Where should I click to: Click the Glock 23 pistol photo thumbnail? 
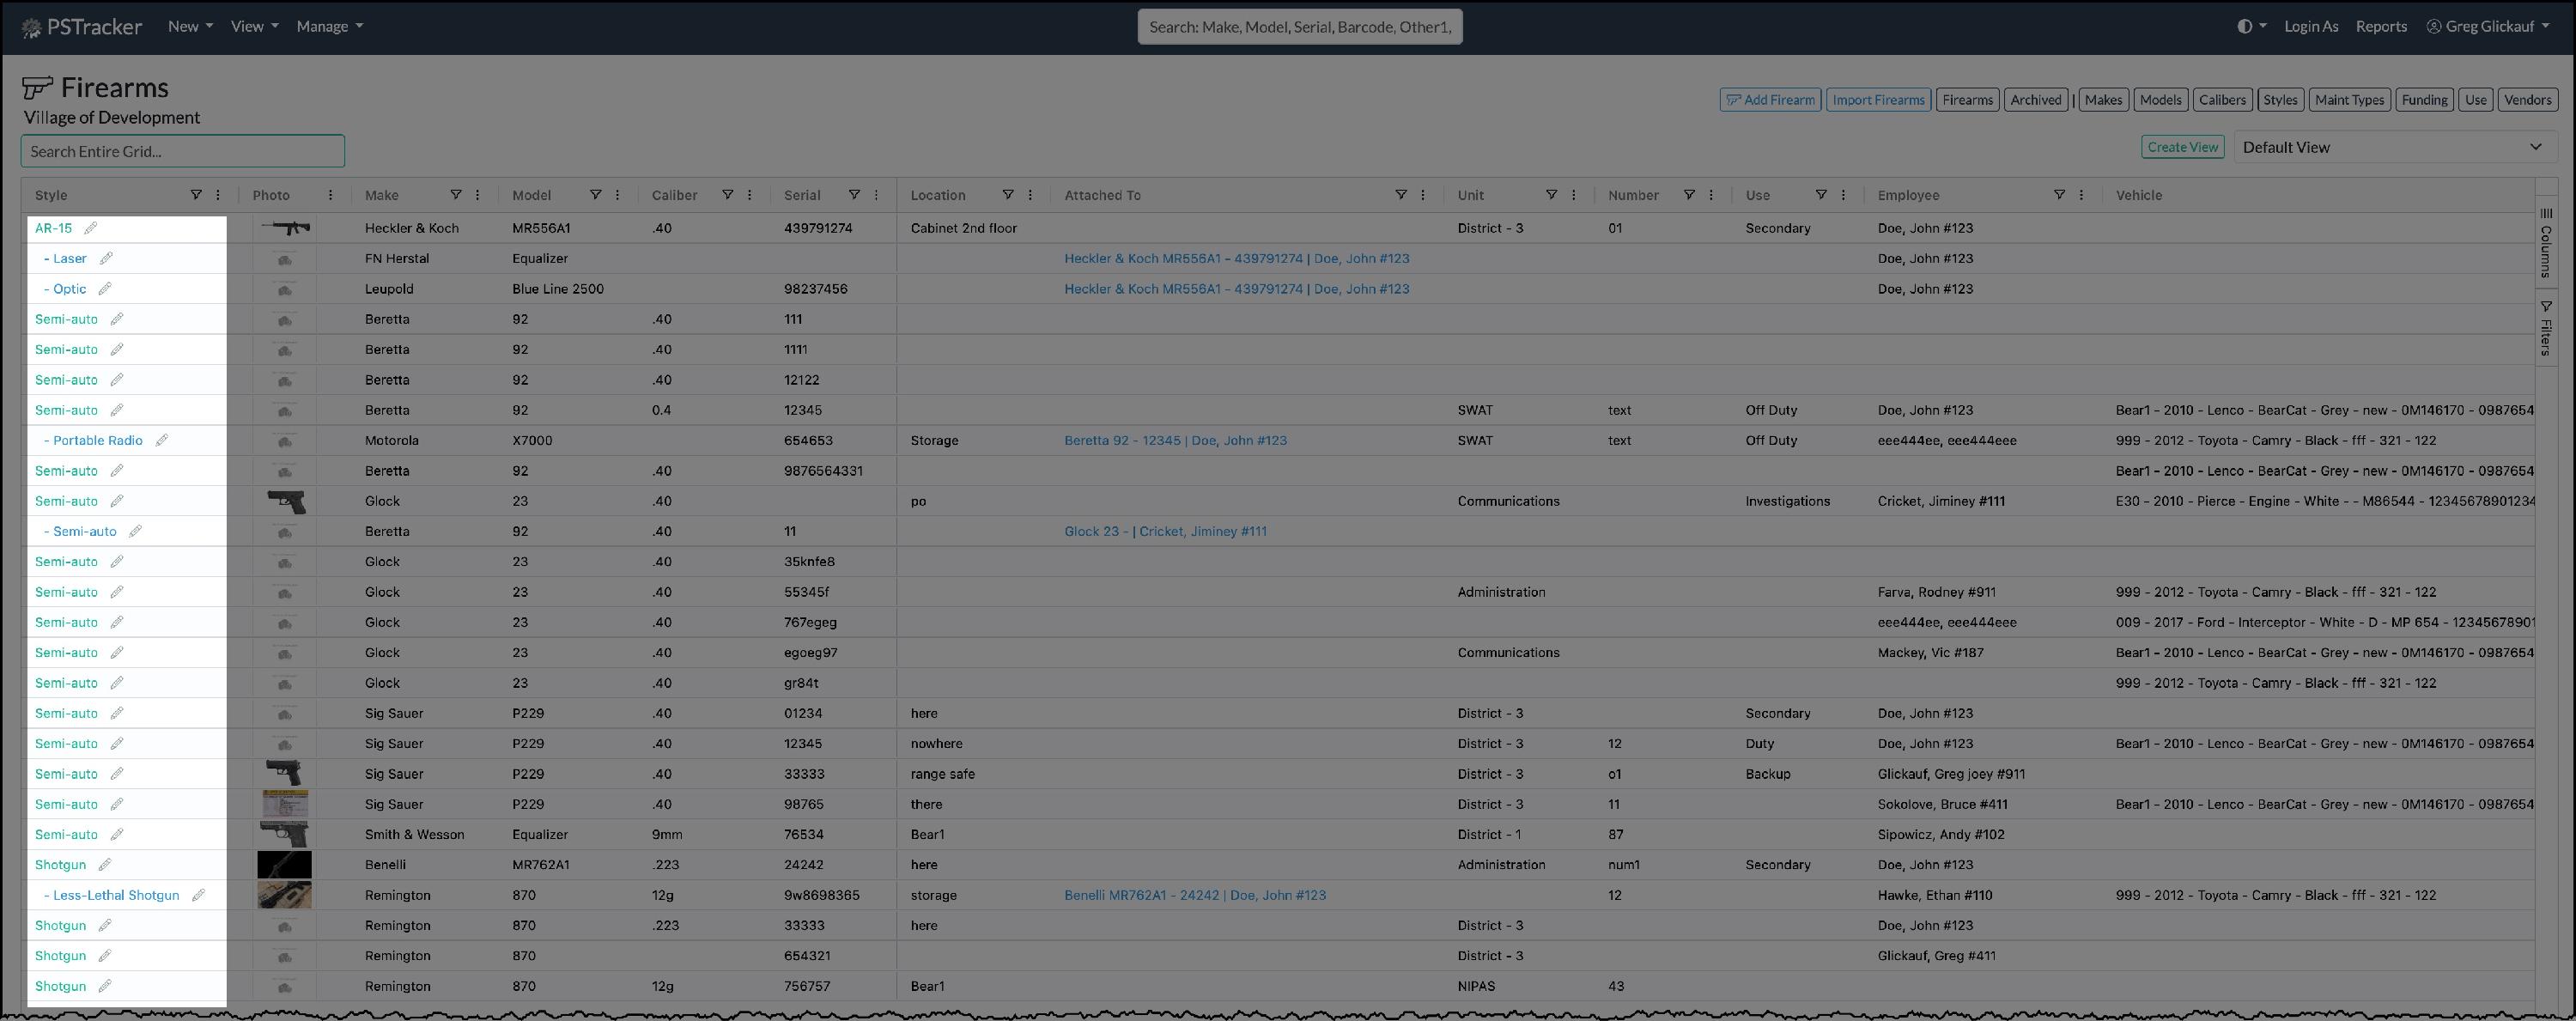click(286, 501)
